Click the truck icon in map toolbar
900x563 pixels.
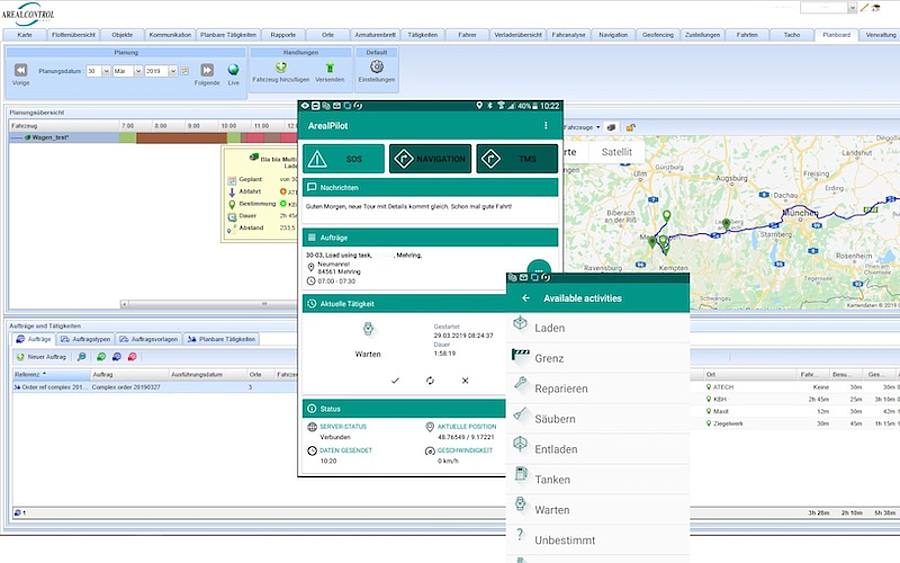612,127
